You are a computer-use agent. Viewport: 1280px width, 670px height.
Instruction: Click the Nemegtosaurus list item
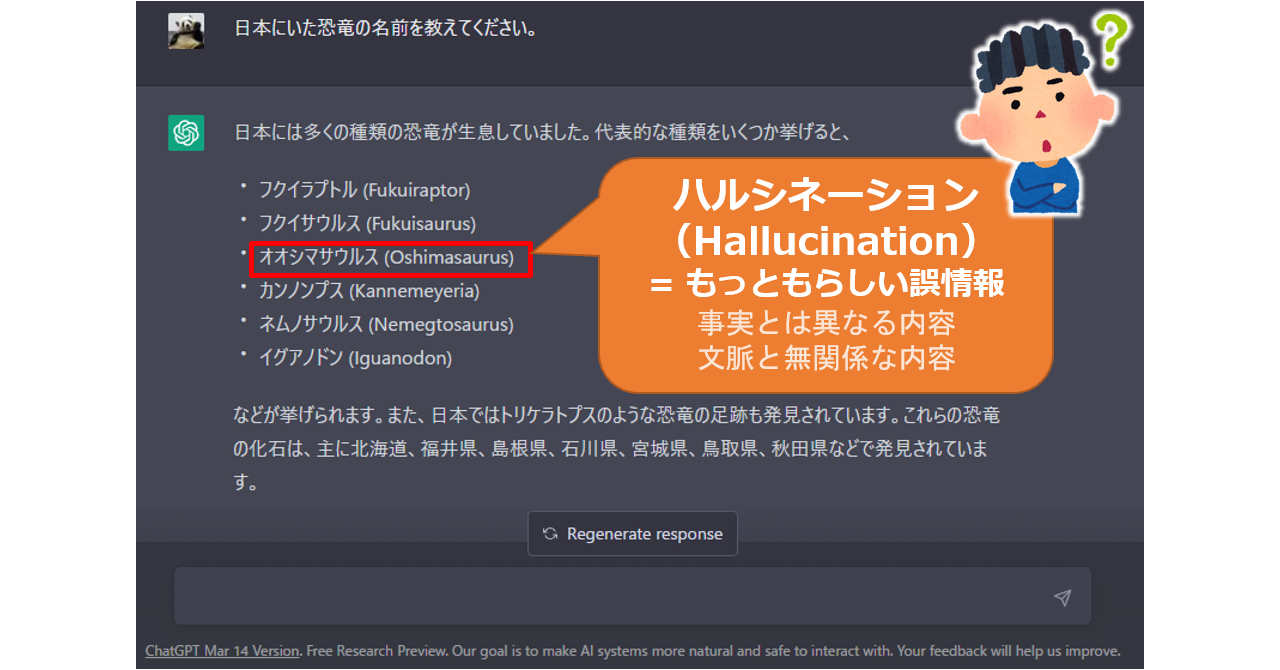[x=386, y=325]
